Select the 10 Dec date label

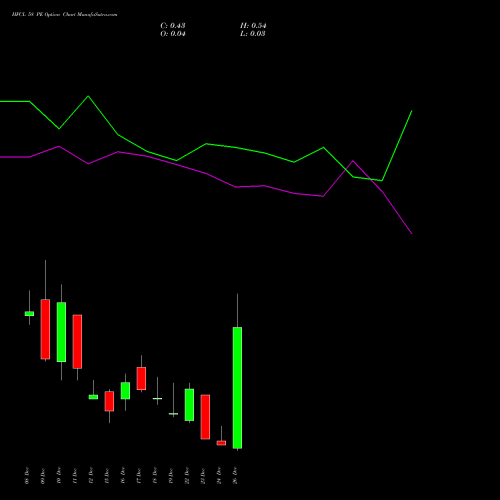pos(59,475)
